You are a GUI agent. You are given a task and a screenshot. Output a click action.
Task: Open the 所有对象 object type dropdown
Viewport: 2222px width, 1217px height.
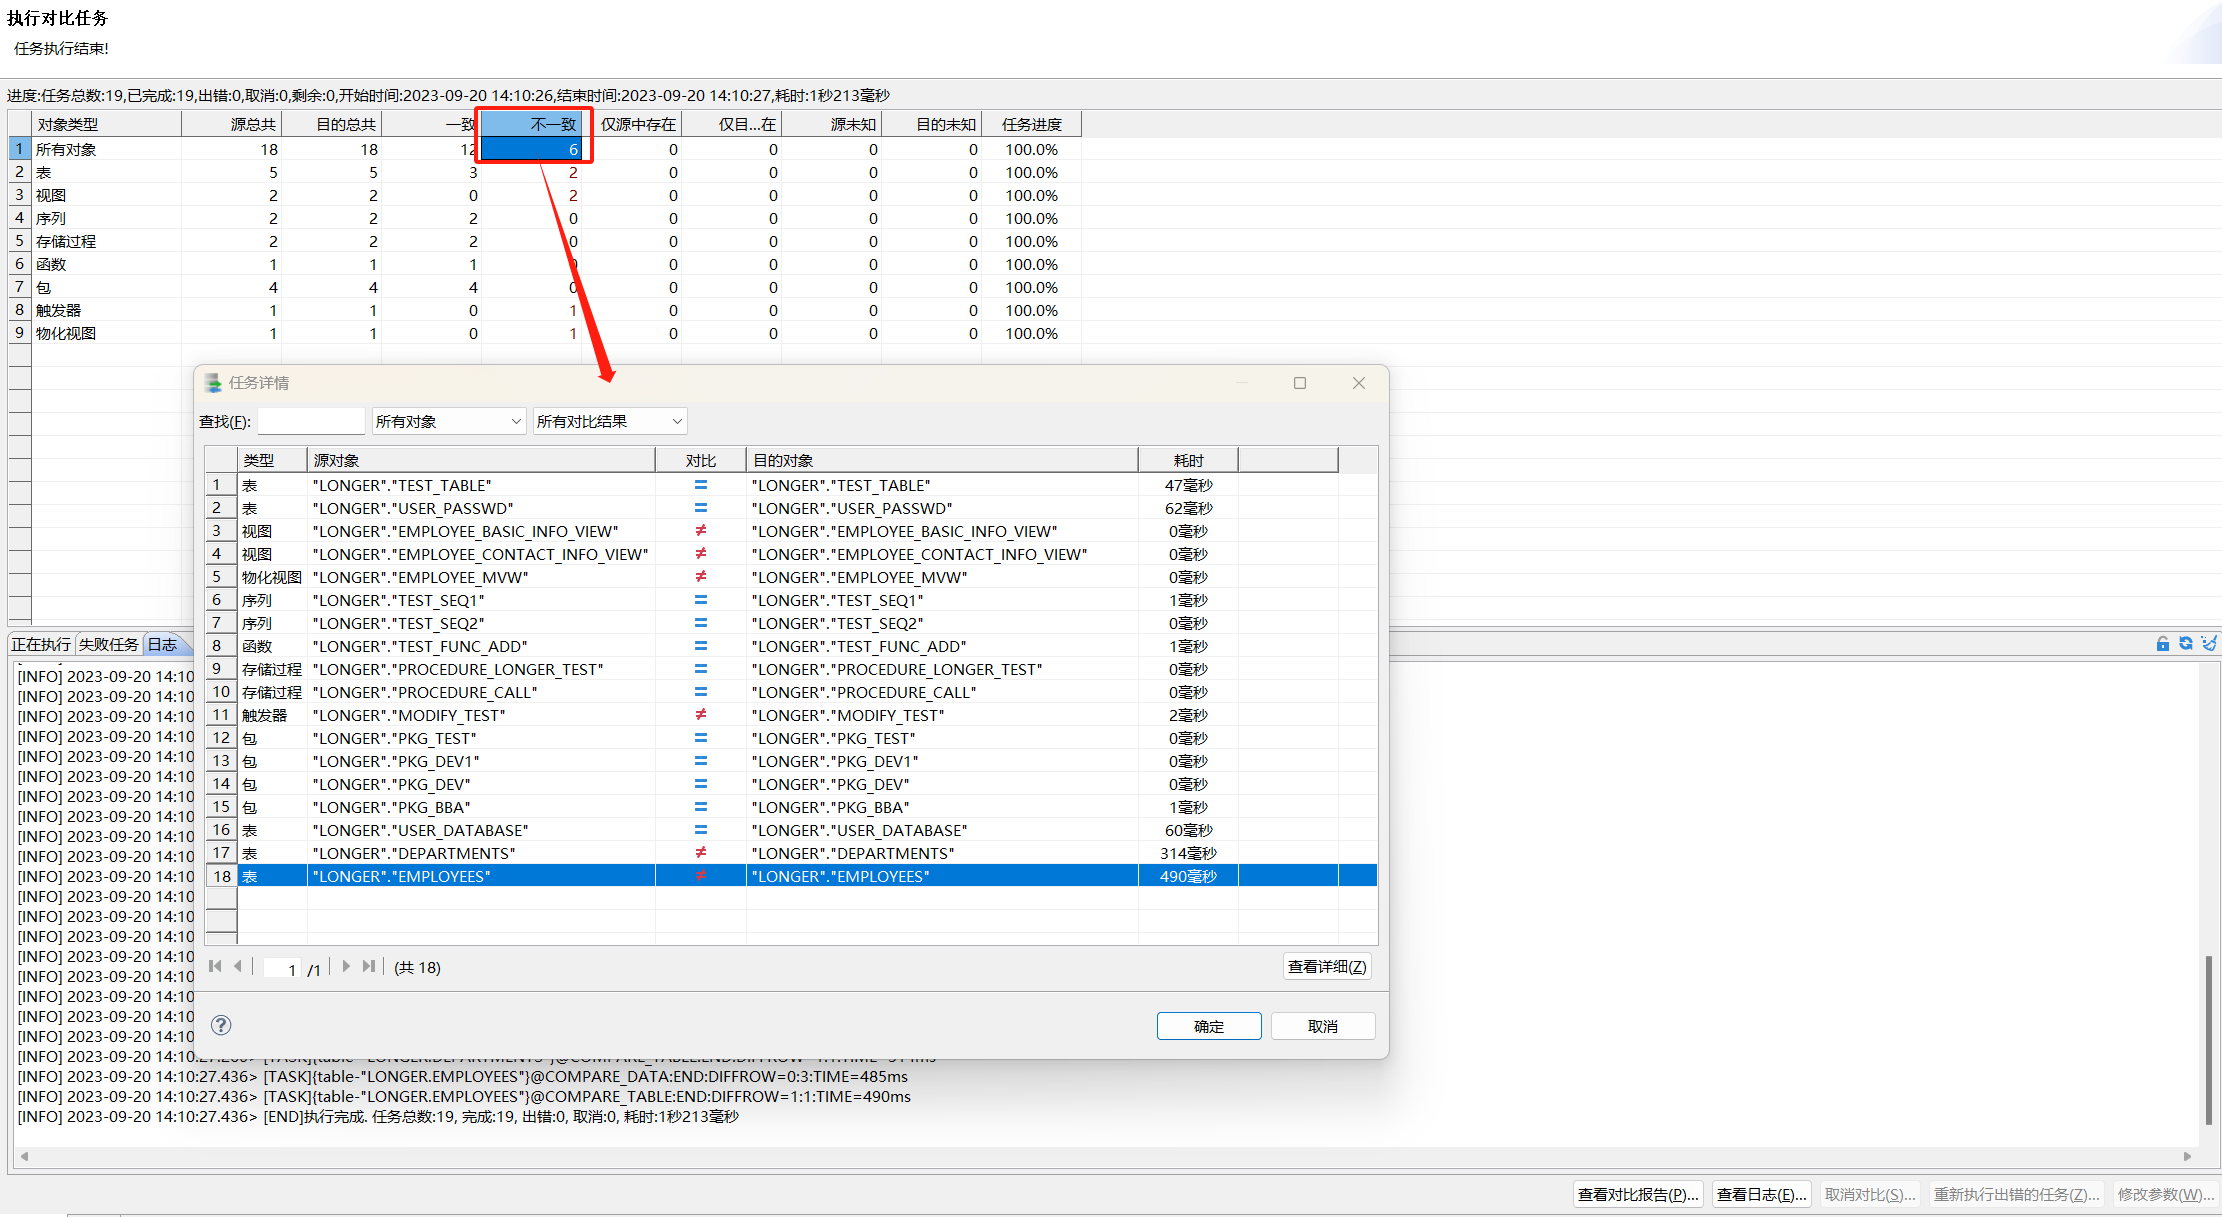[448, 422]
